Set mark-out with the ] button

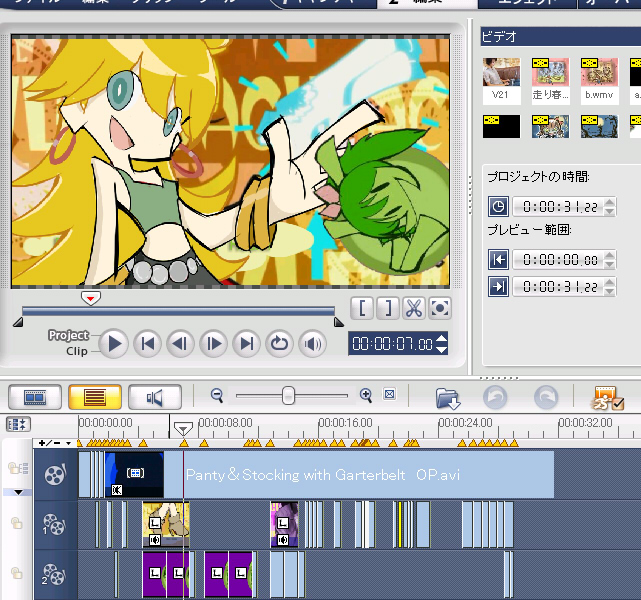(x=388, y=308)
